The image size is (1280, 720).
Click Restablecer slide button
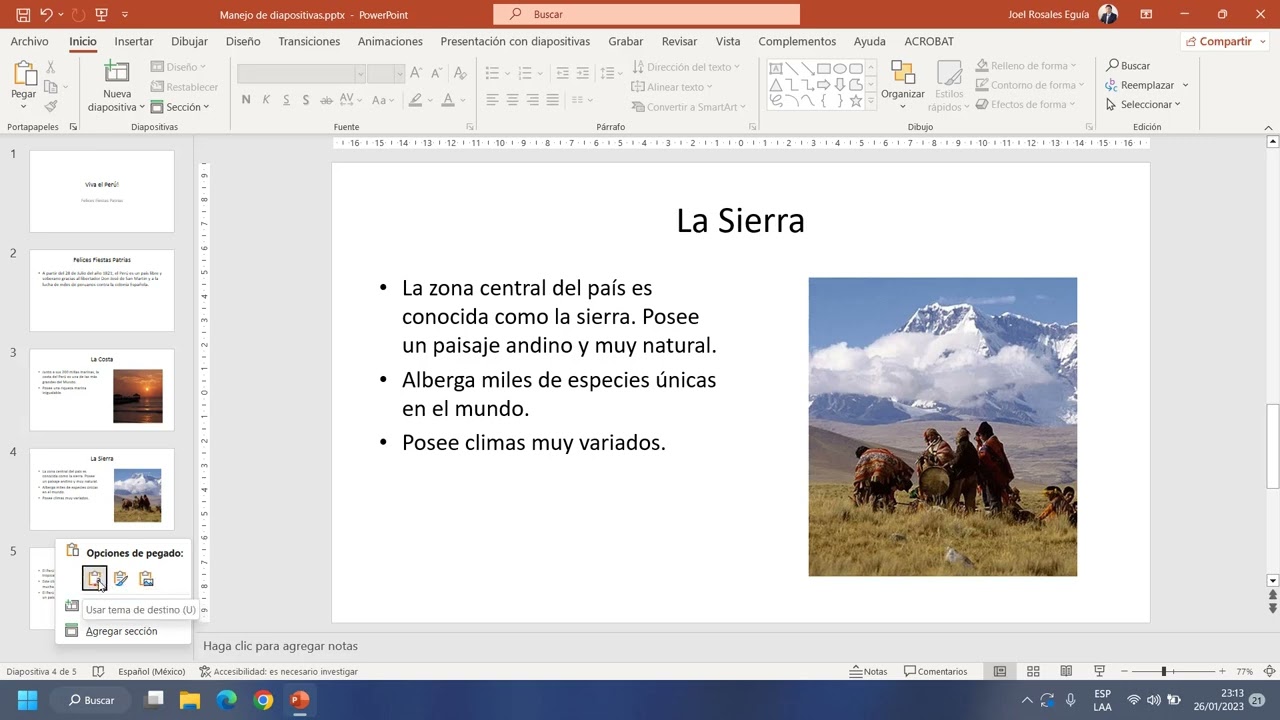(x=184, y=87)
